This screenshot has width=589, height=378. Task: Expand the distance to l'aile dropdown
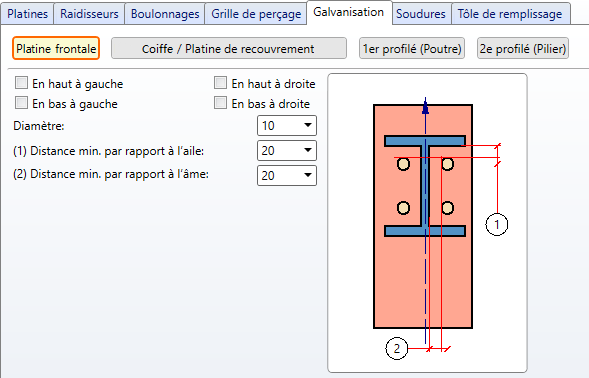click(287, 151)
